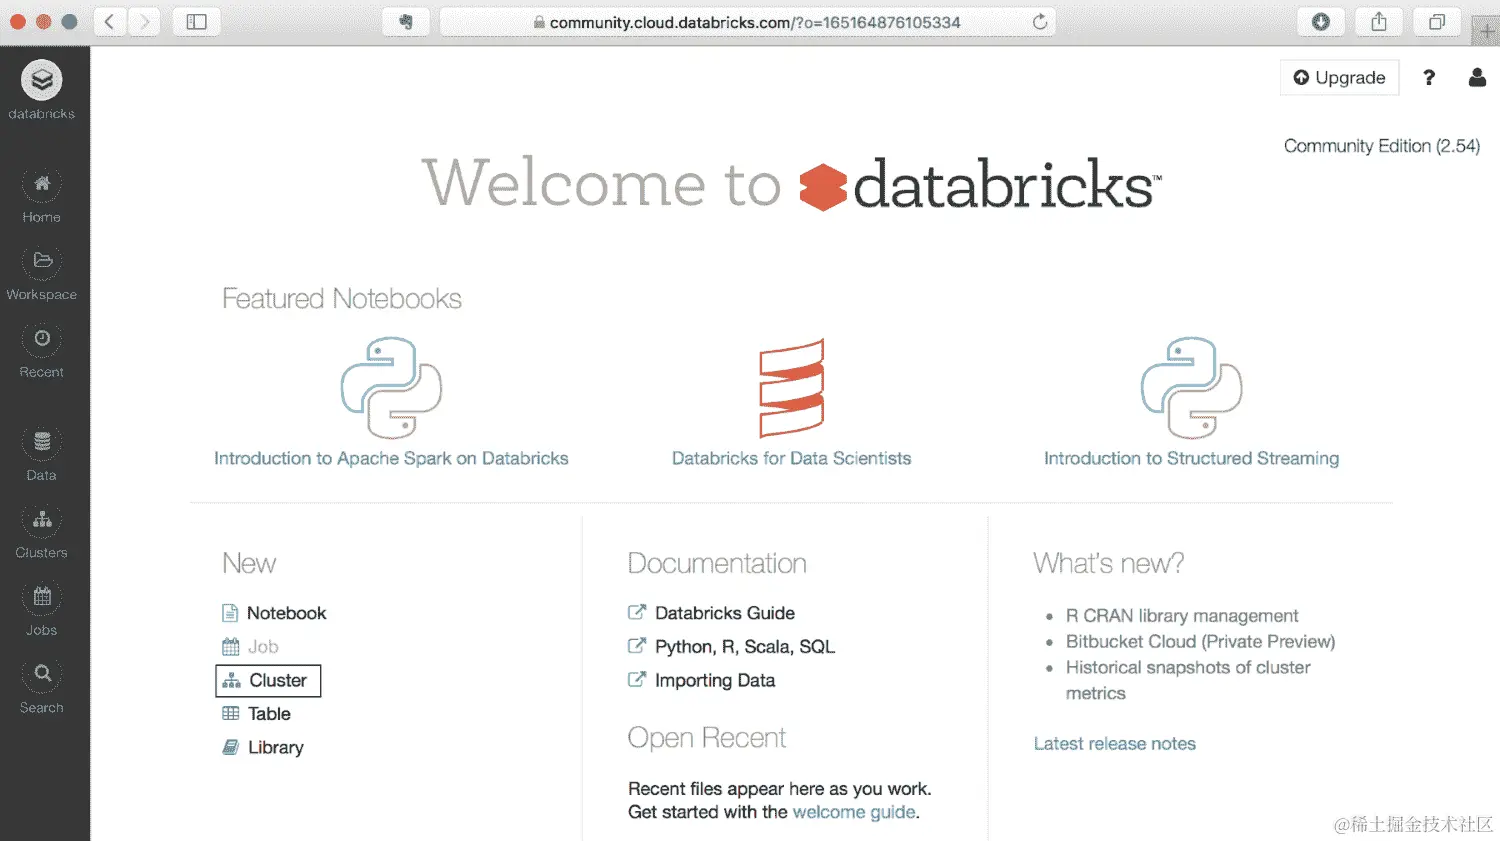Click the Library book icon under New

[x=231, y=747]
